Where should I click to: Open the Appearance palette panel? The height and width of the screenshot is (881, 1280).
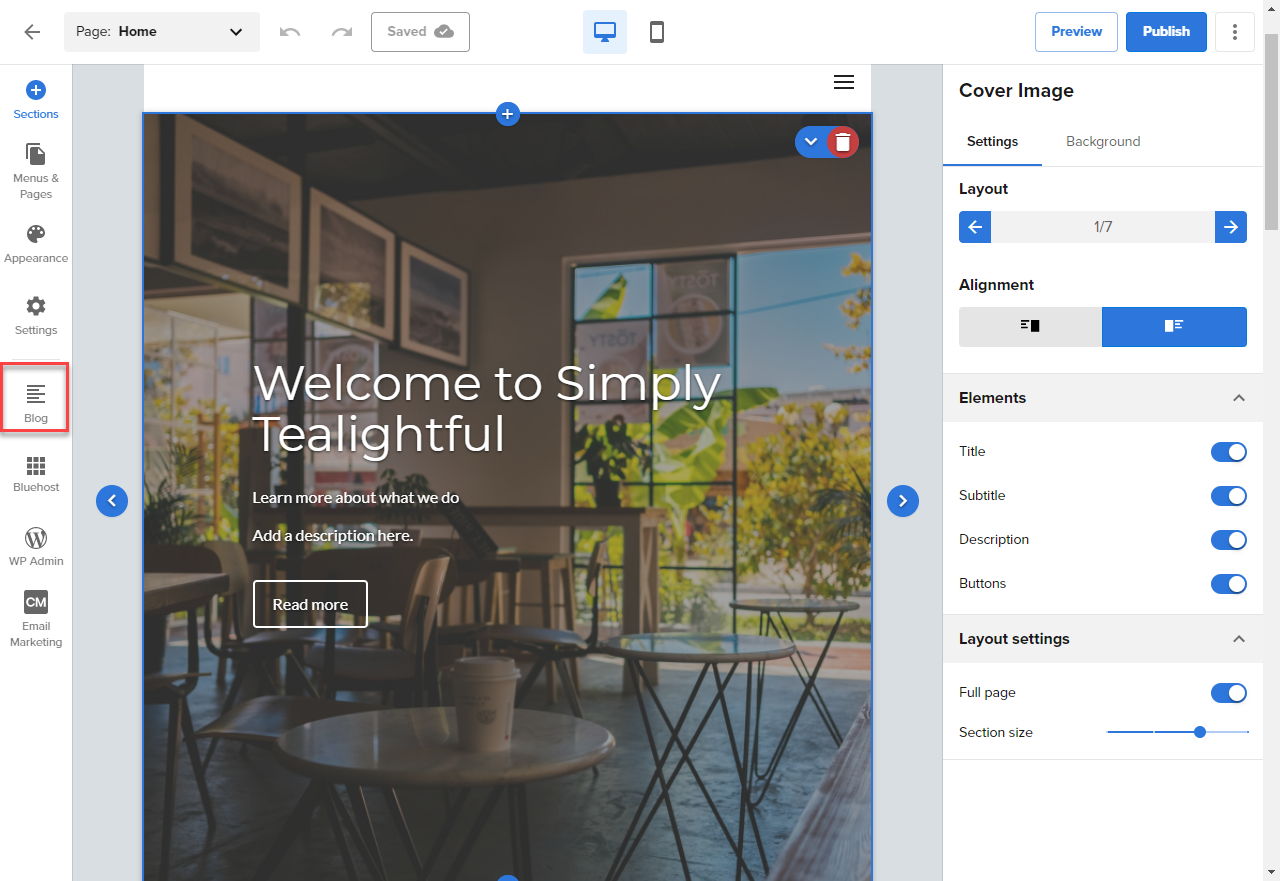(x=36, y=243)
